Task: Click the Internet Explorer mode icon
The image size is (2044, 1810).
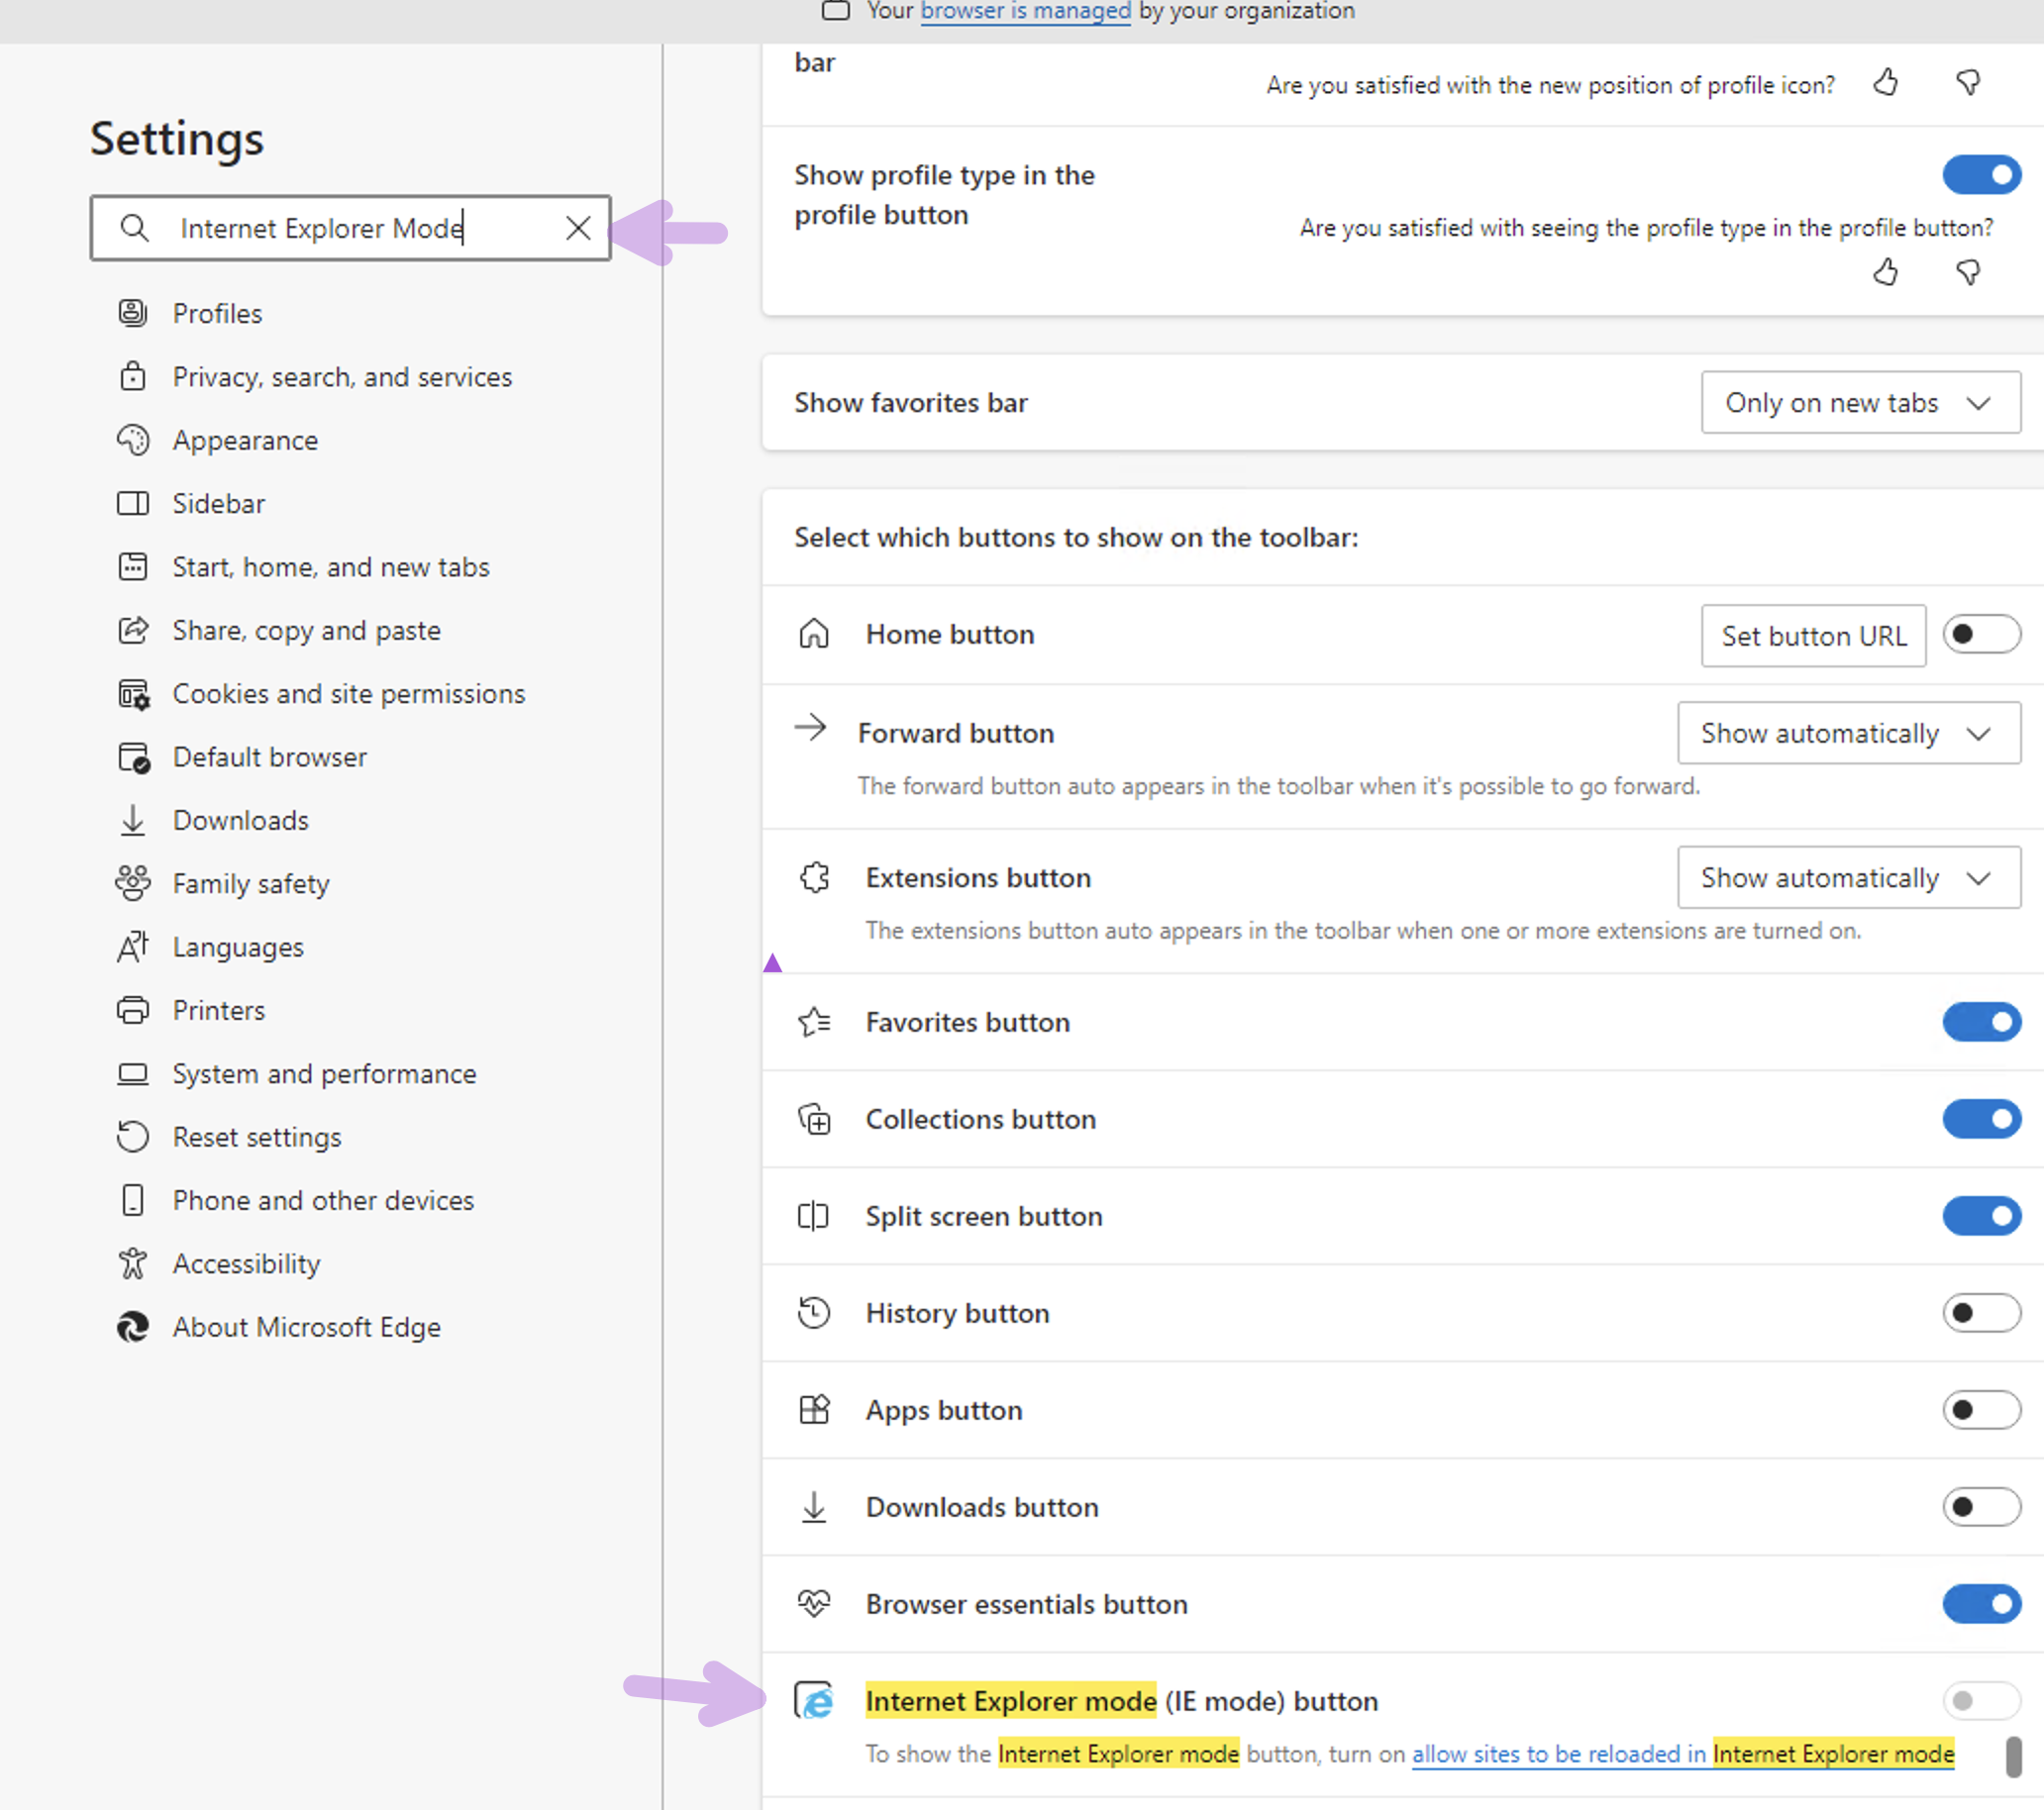Action: [x=815, y=1700]
